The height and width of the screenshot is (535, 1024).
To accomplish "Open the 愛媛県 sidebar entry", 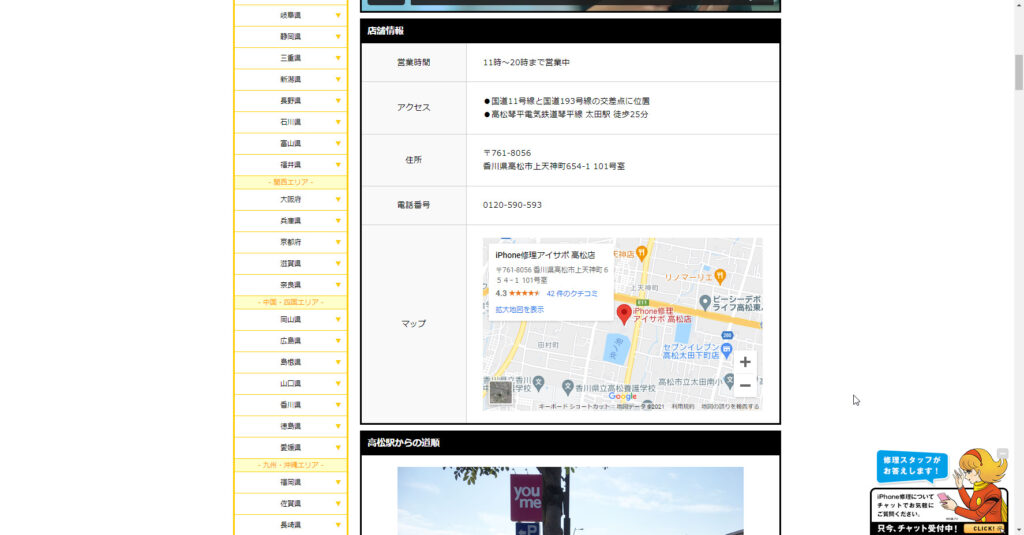I will point(291,447).
